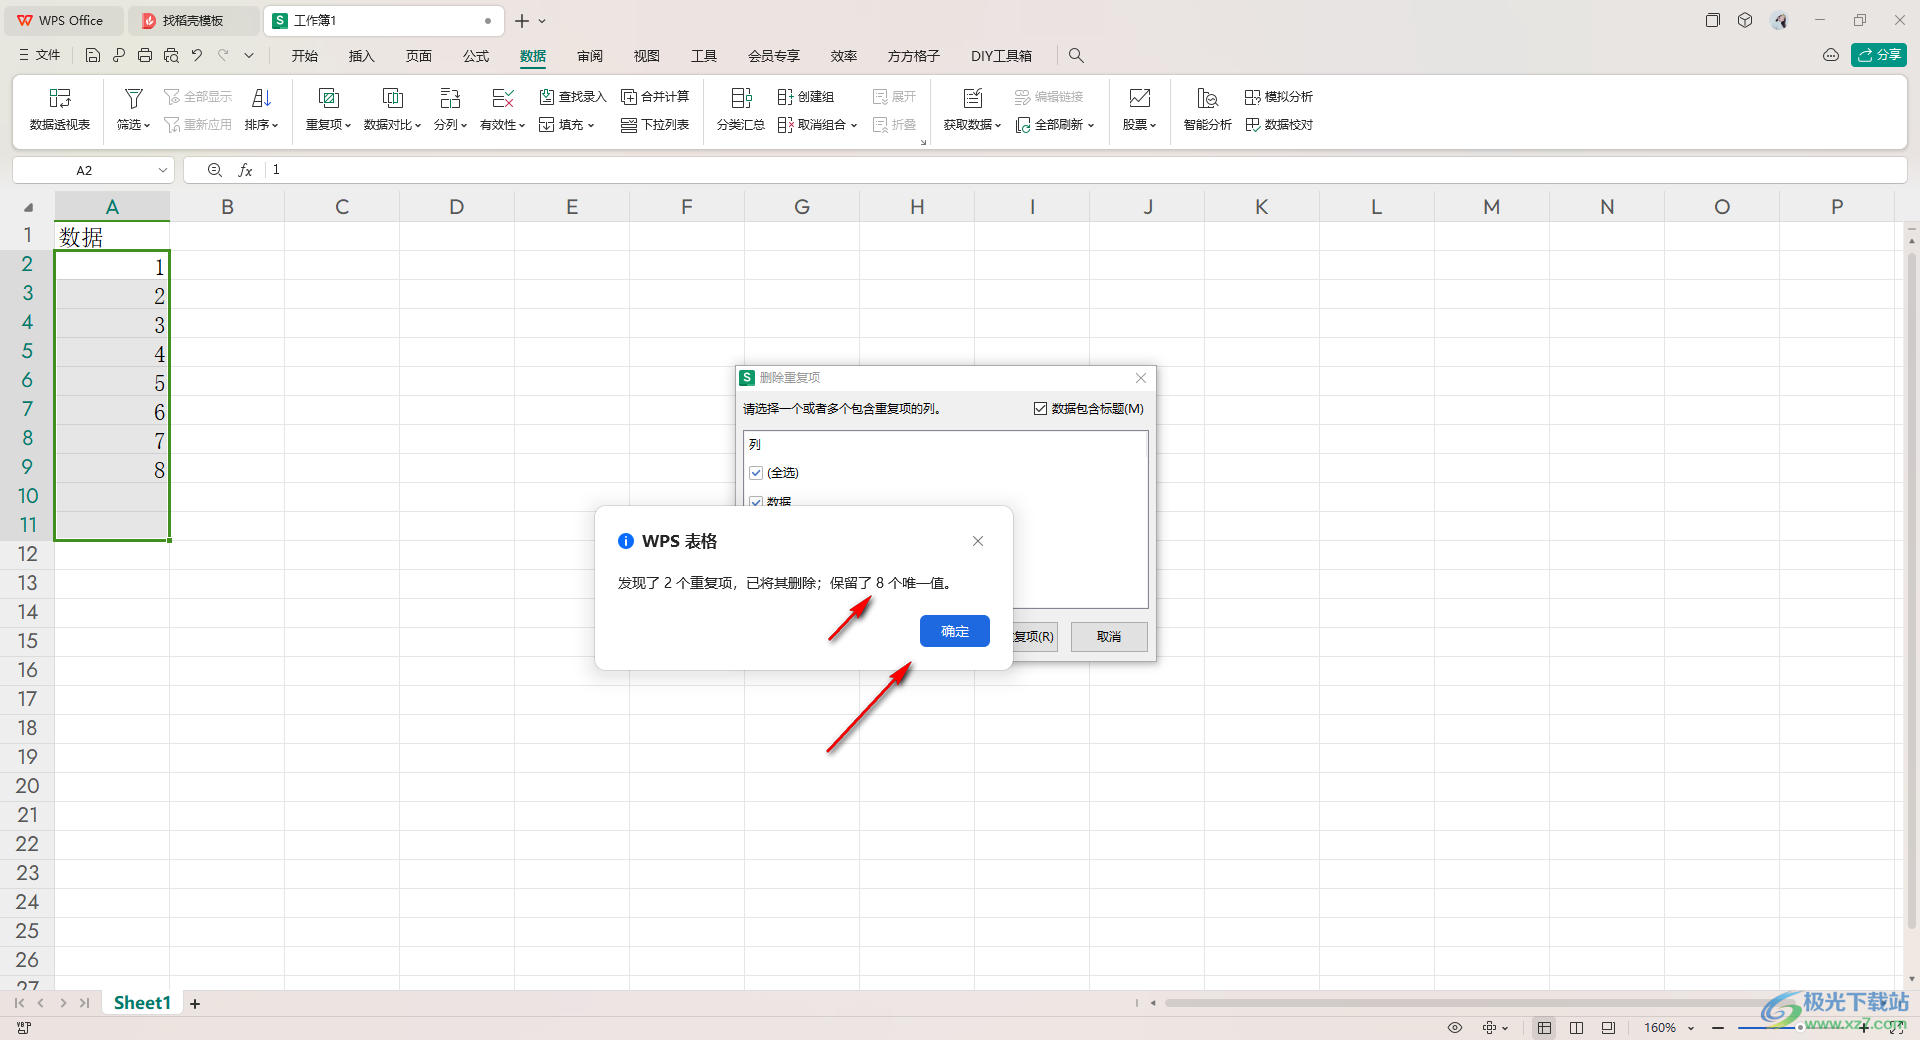This screenshot has height=1040, width=1920.
Task: Click the zoom out minus button
Action: [1718, 1027]
